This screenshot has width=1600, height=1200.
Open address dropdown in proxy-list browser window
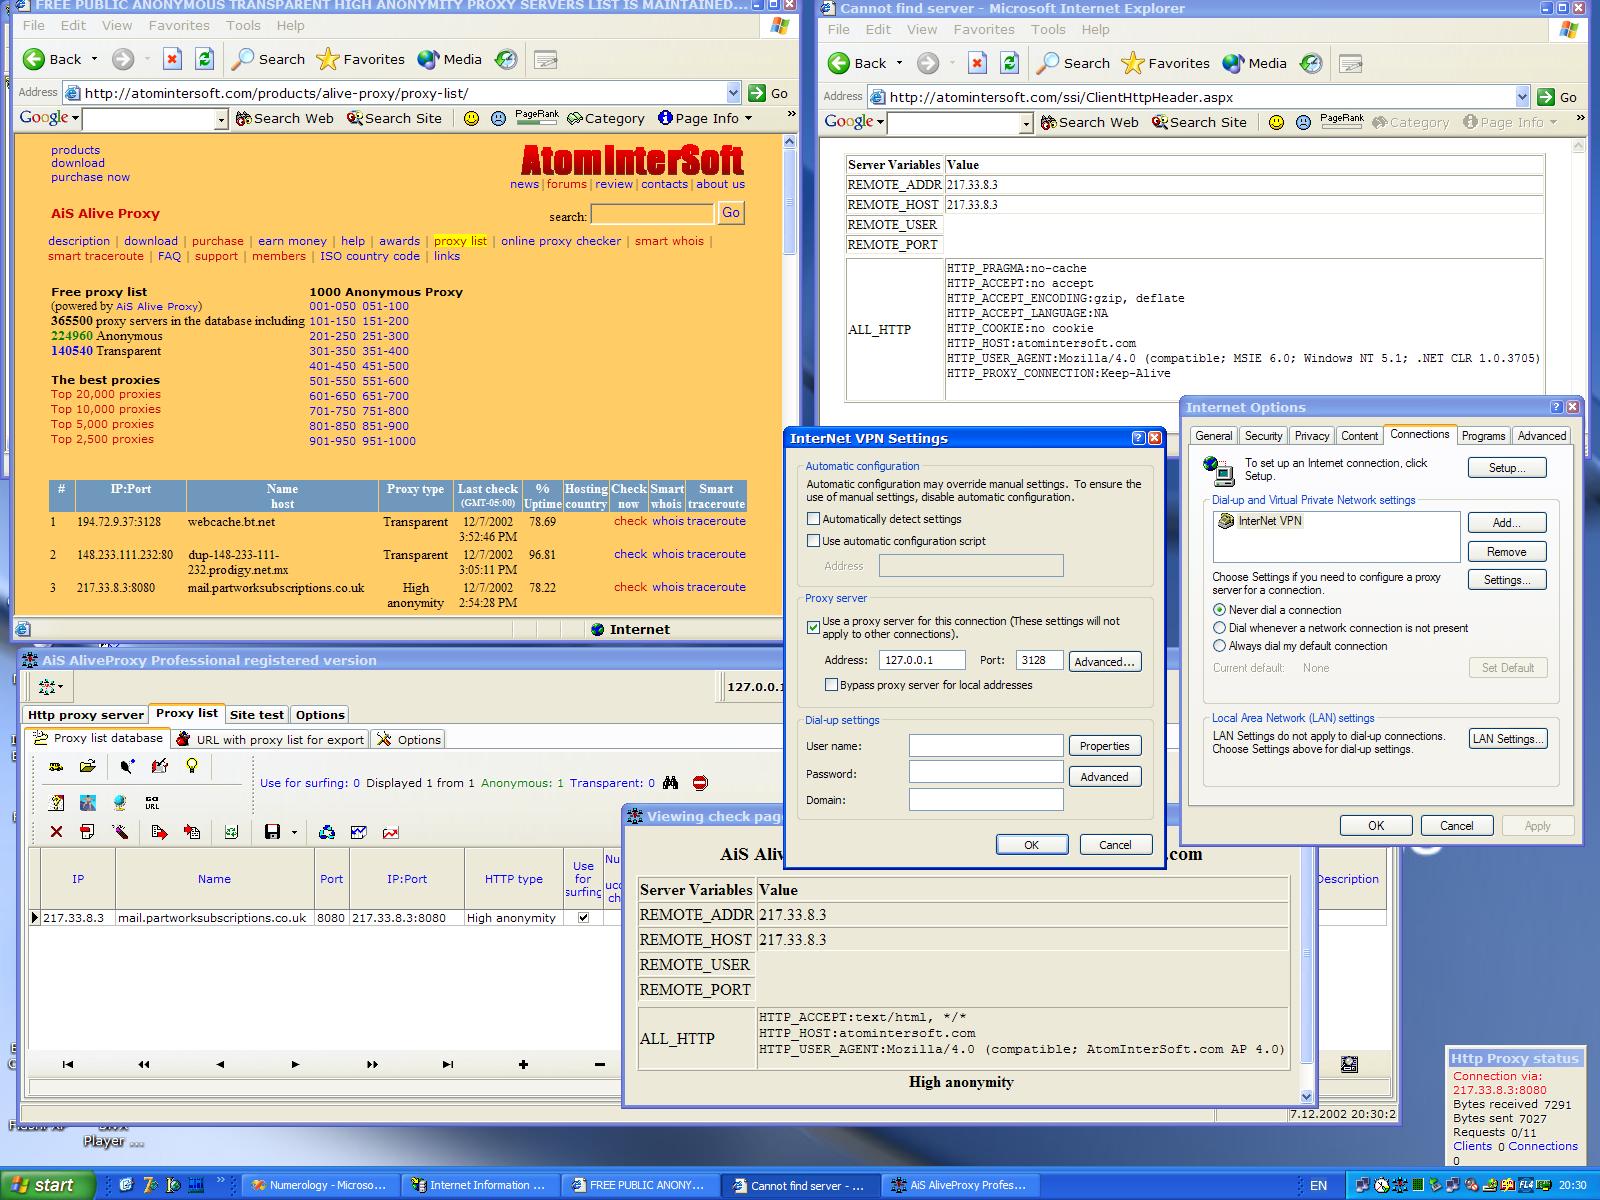pyautogui.click(x=733, y=93)
